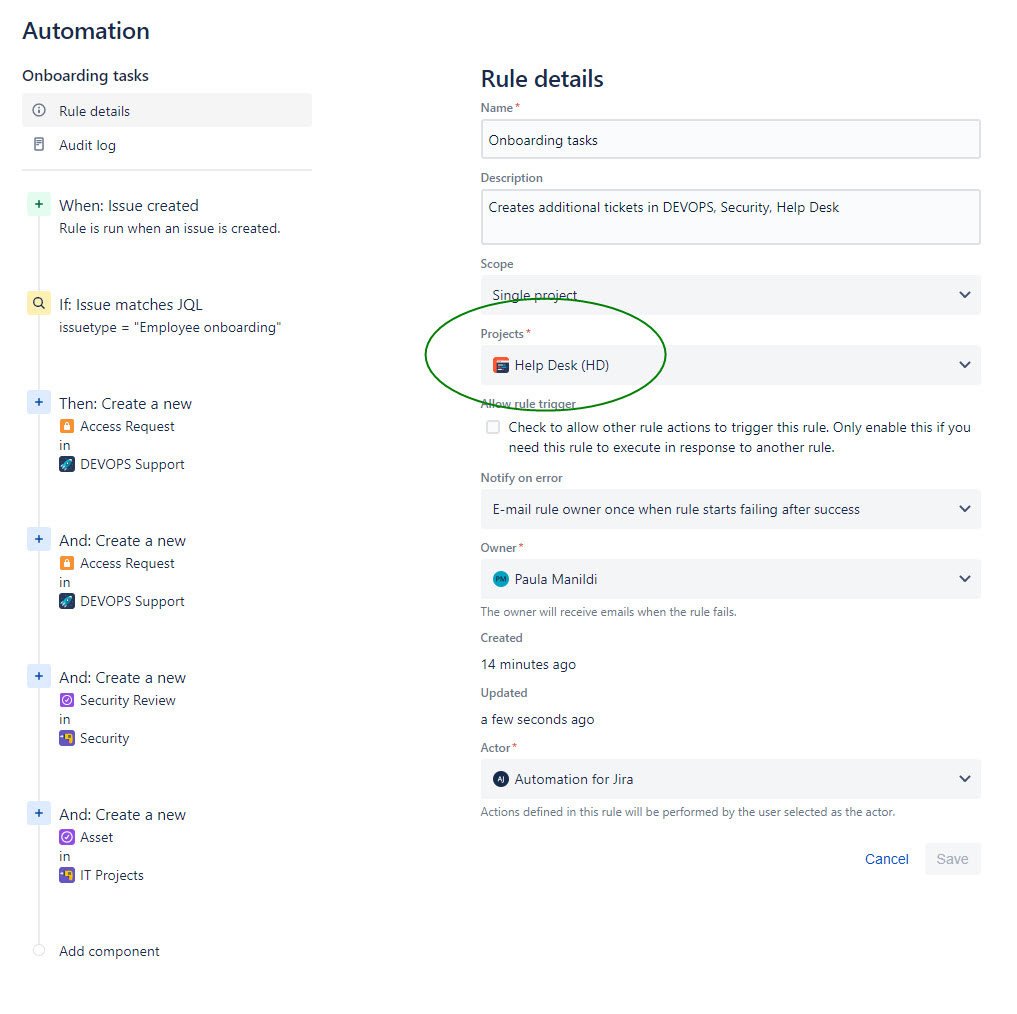Click Add component

pyautogui.click(x=109, y=951)
